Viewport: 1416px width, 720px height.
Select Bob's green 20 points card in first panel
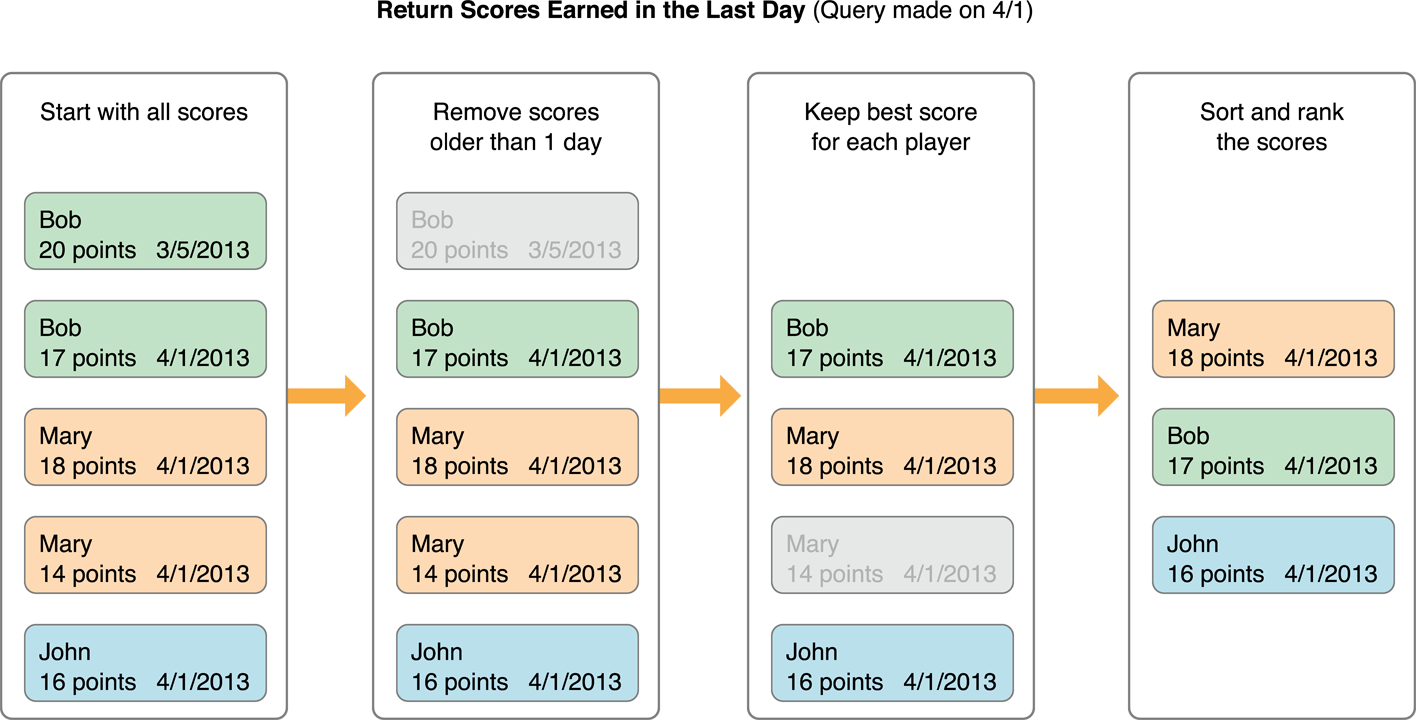146,231
